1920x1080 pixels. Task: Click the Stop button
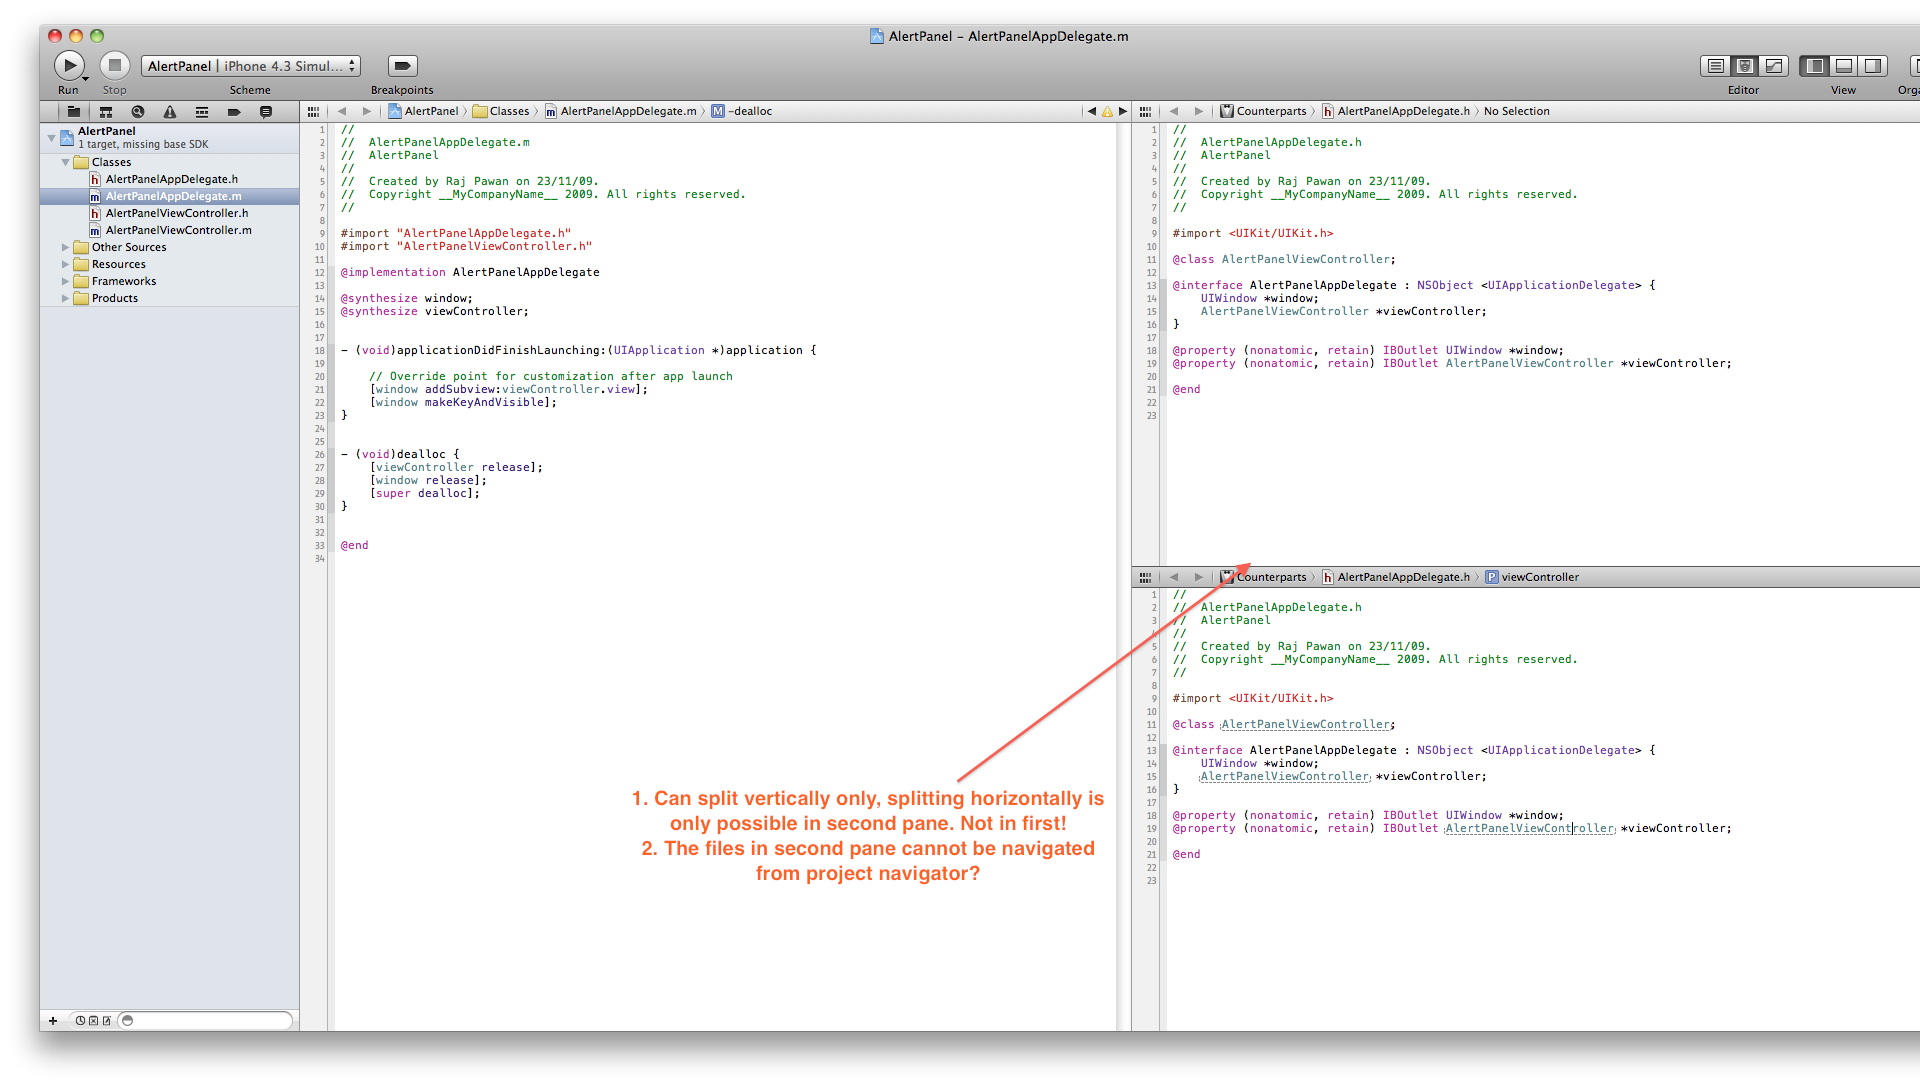115,66
